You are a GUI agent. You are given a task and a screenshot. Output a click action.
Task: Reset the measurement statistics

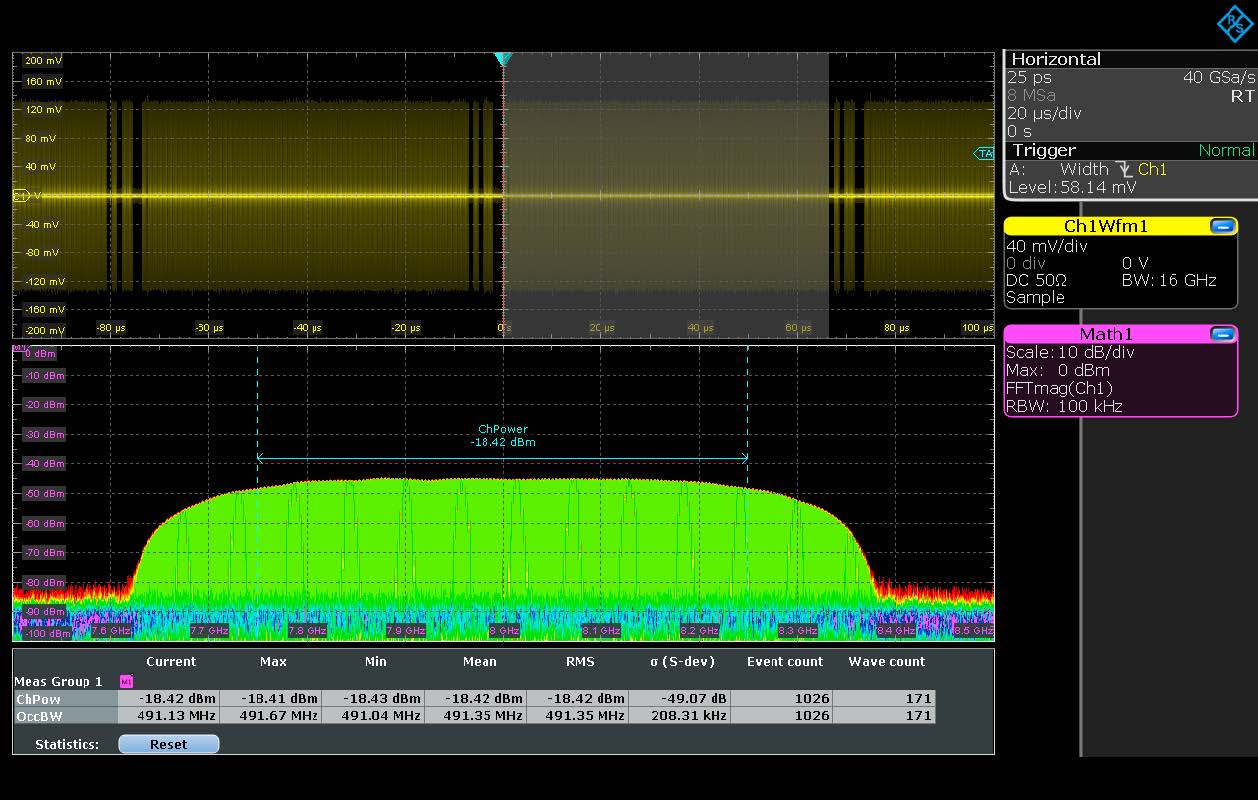coord(168,744)
